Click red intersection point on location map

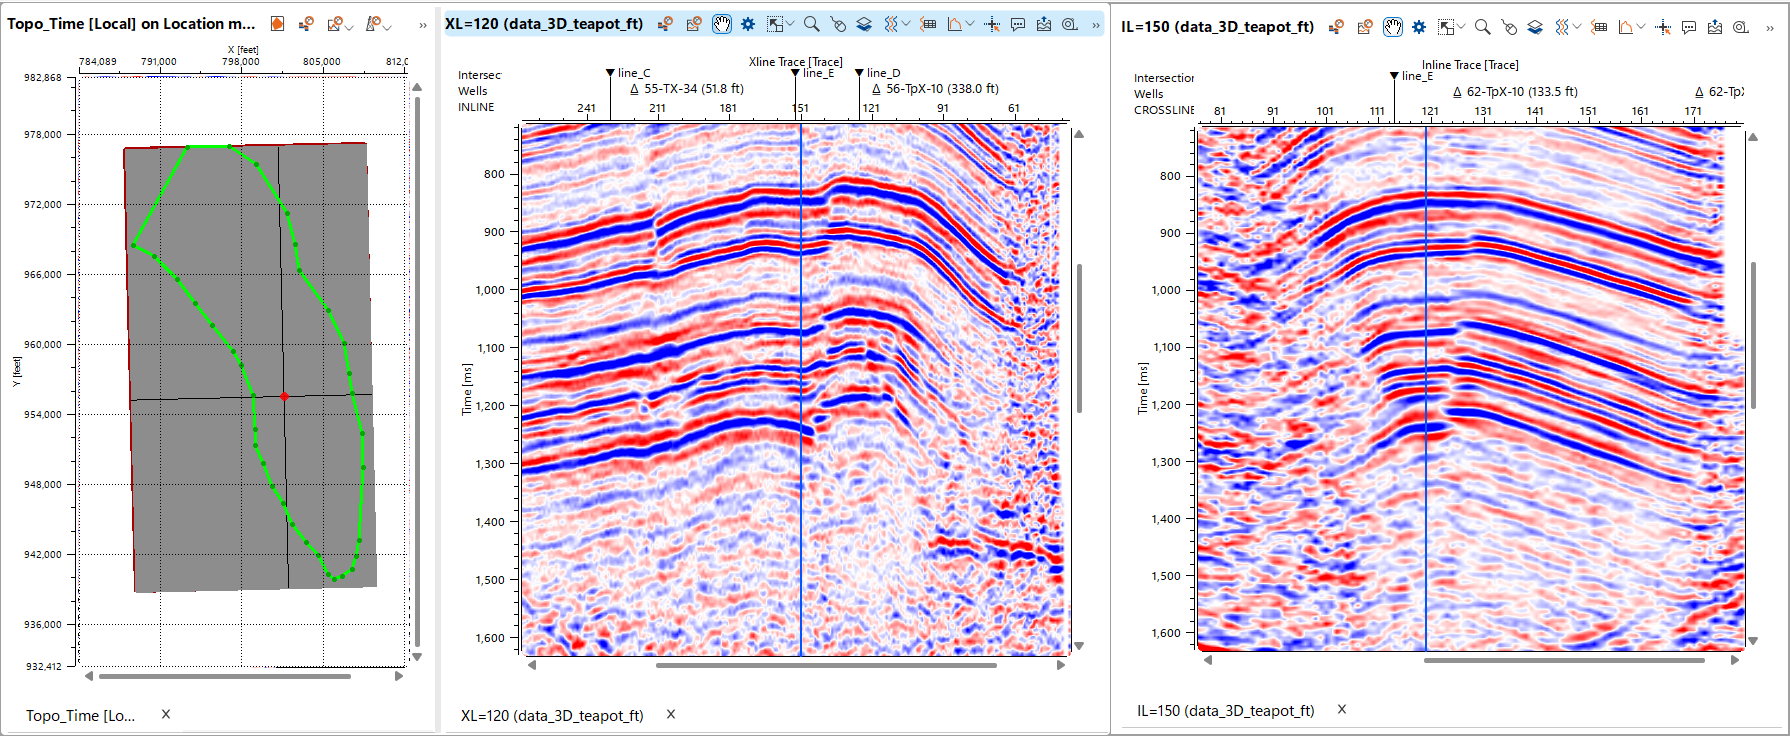[x=284, y=397]
